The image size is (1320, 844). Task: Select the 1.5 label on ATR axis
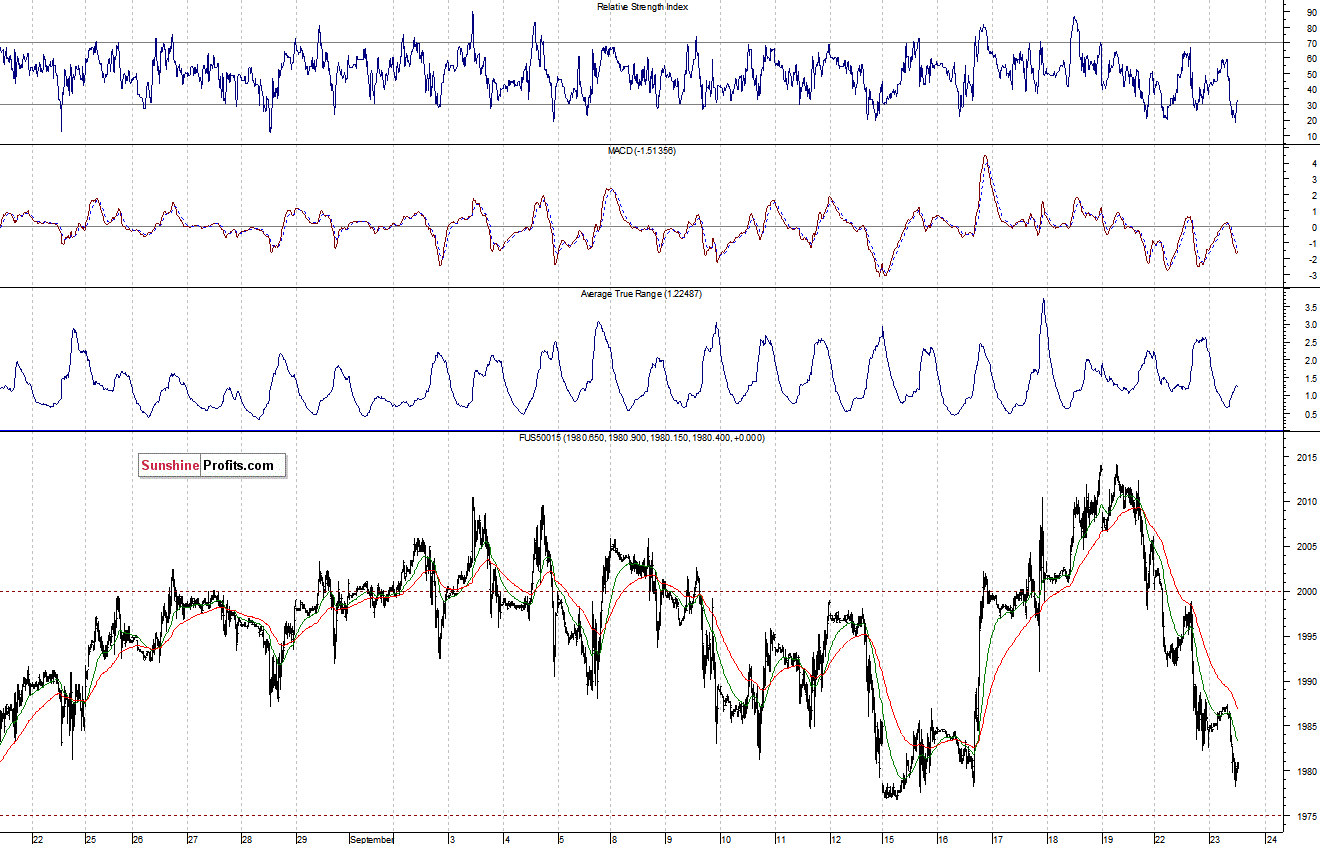(1310, 378)
